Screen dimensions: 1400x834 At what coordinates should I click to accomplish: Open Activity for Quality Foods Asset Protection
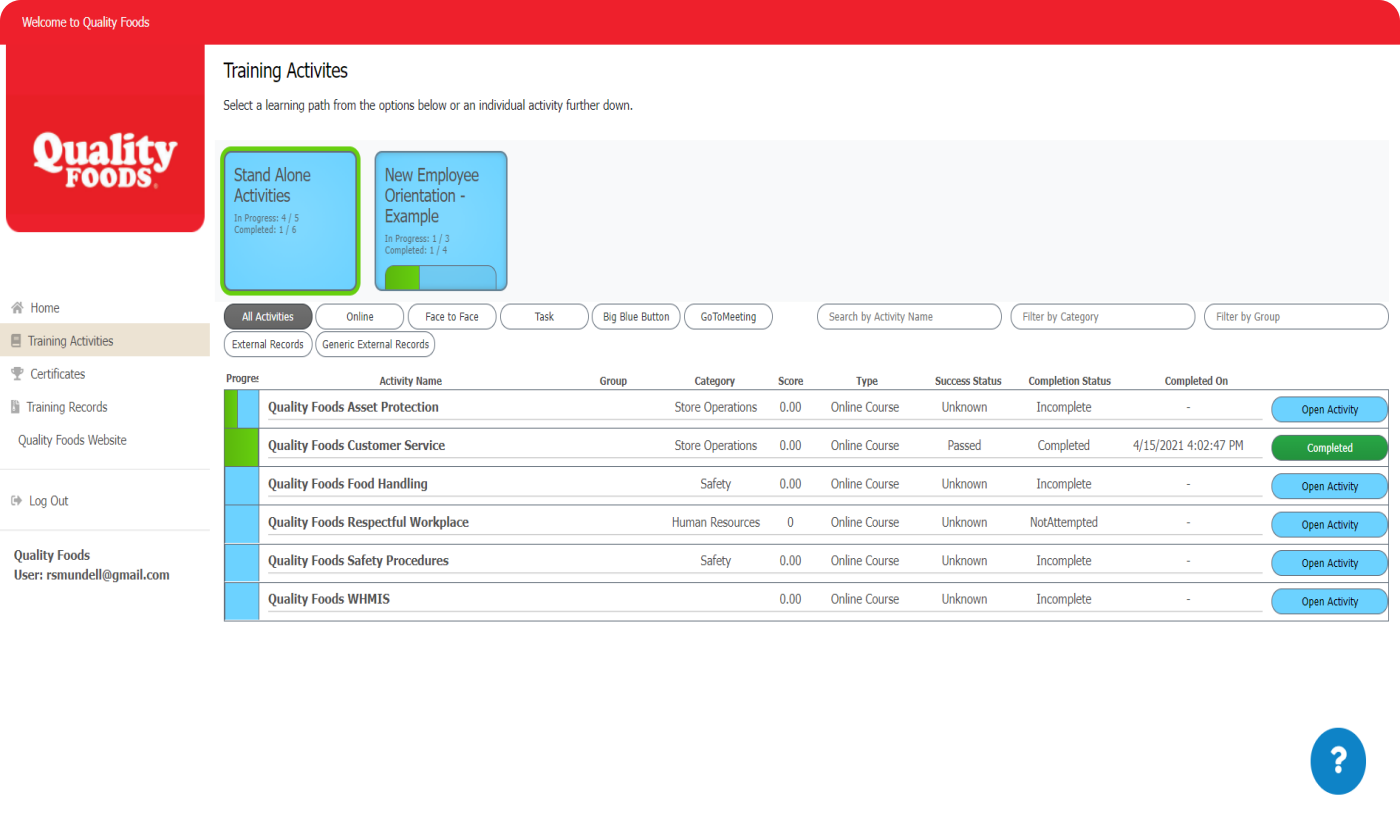(x=1329, y=409)
